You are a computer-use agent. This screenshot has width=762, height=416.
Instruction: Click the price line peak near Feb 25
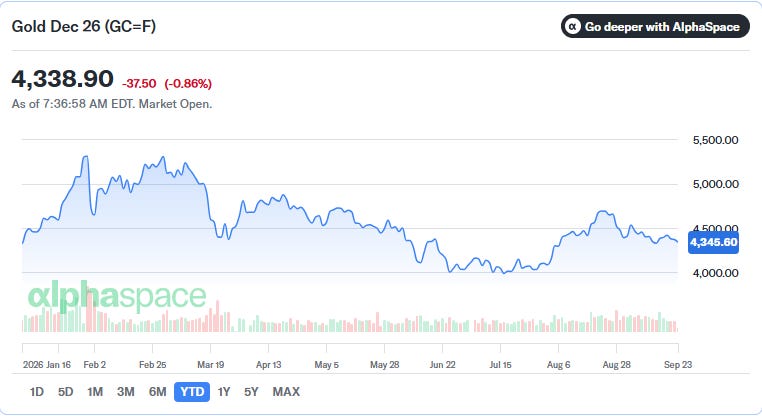pos(163,157)
